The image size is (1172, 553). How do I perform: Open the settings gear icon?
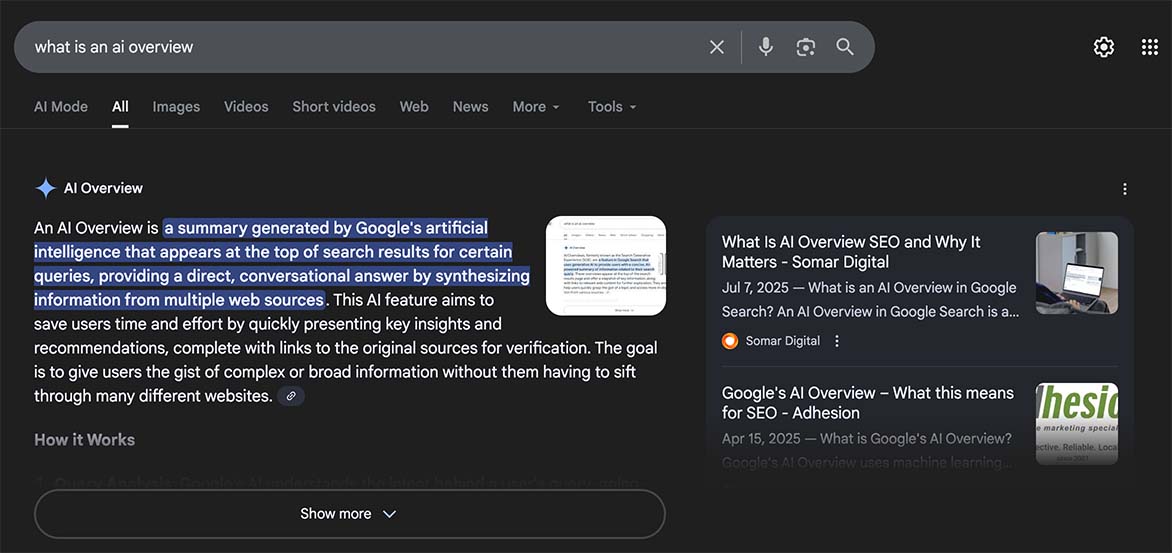tap(1103, 47)
